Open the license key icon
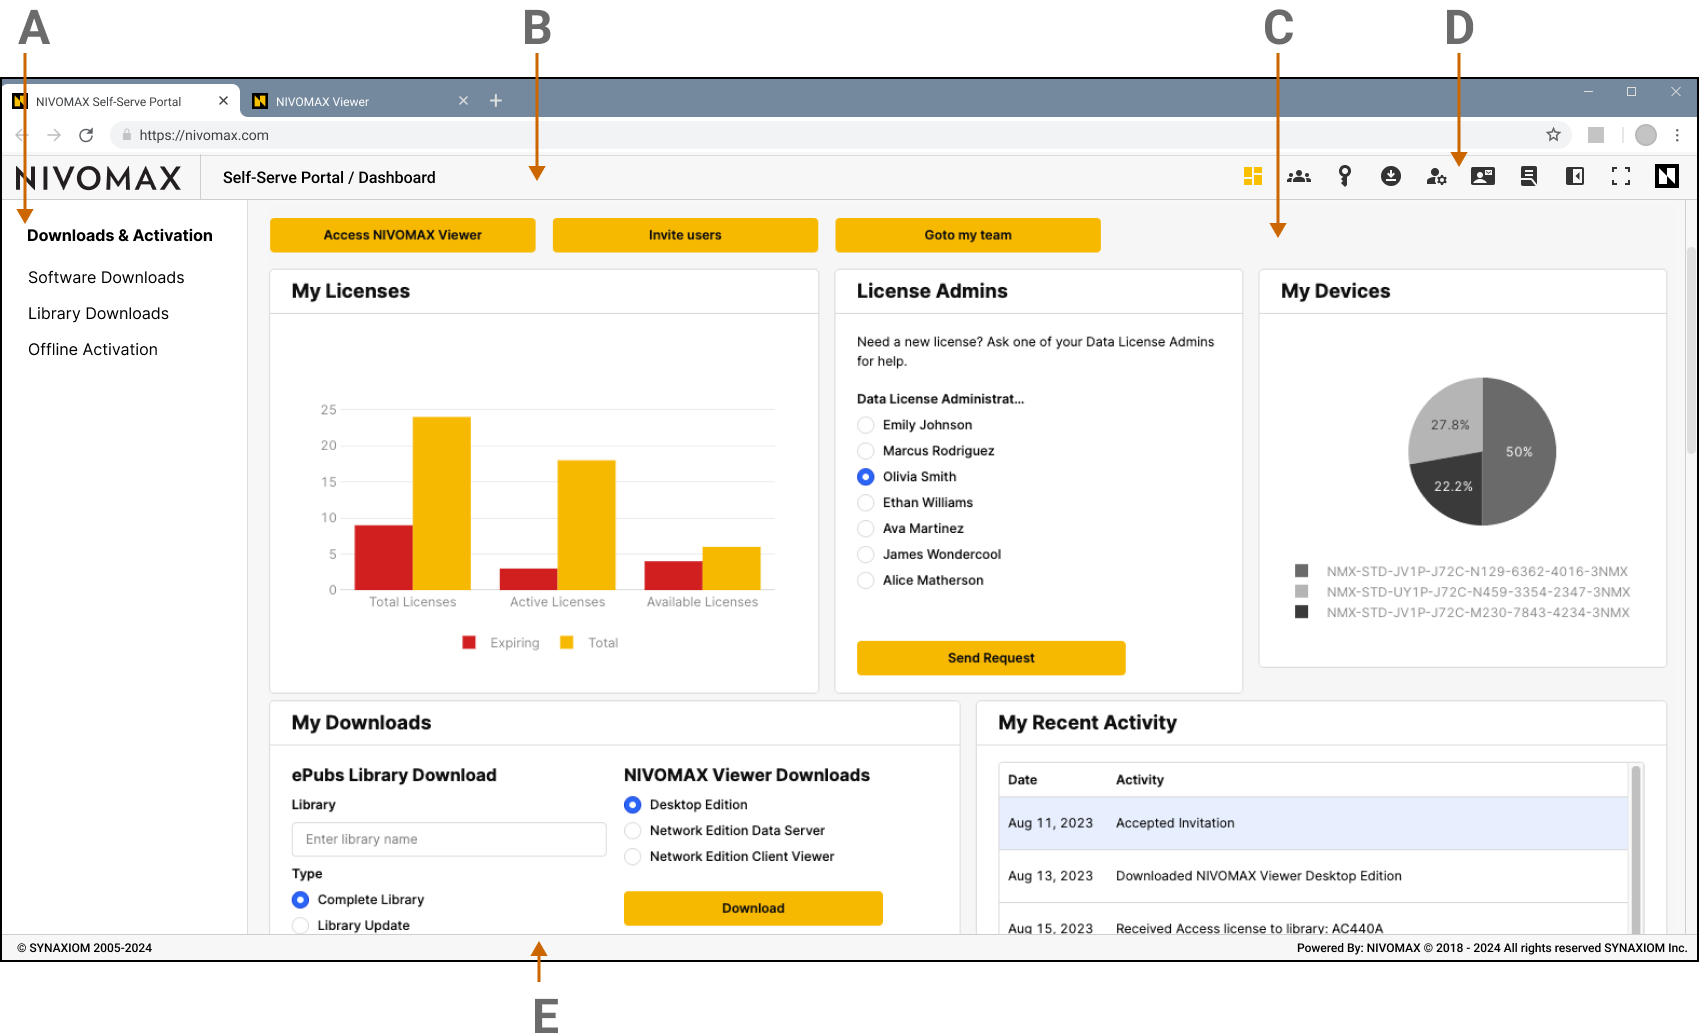 pyautogui.click(x=1345, y=176)
